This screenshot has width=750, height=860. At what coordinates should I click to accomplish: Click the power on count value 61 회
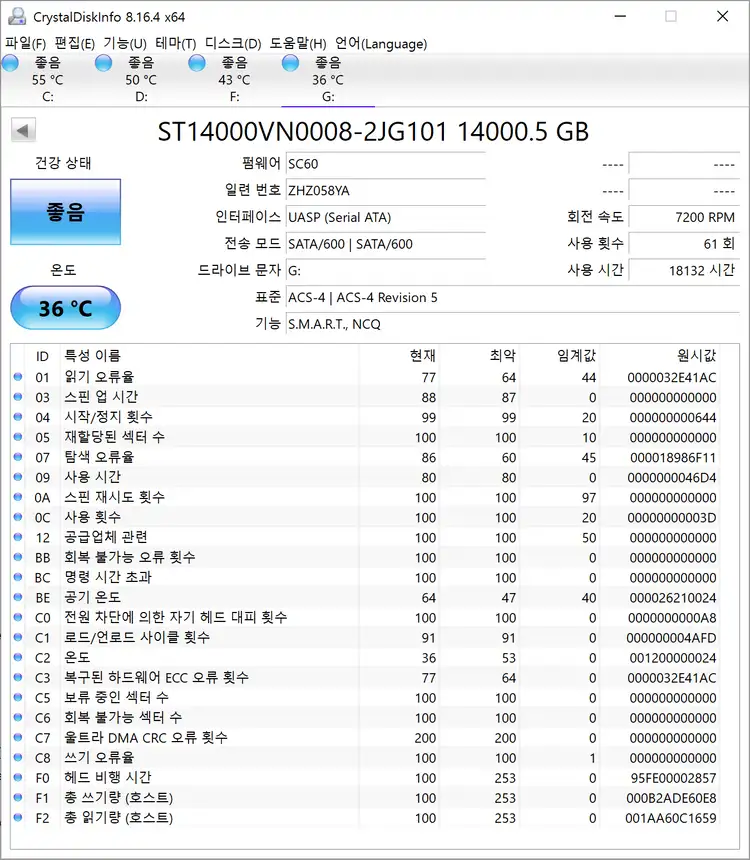click(684, 244)
